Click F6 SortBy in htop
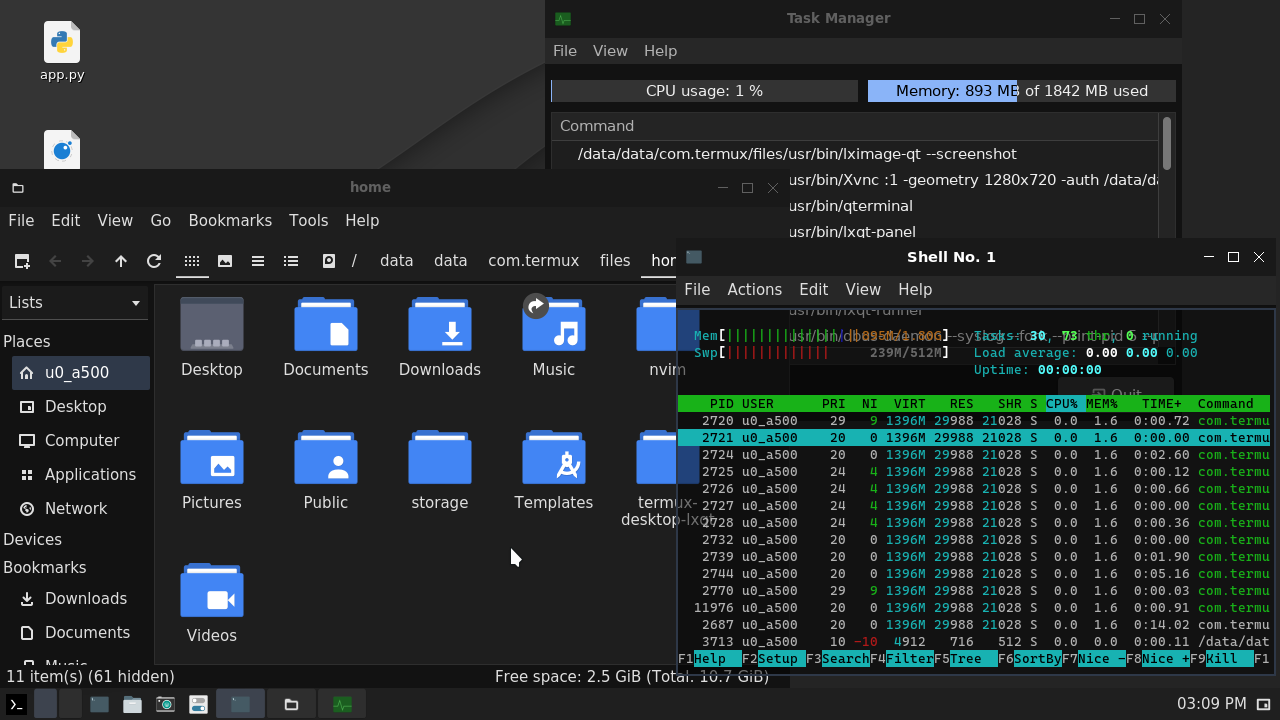1280x720 pixels. pos(1030,659)
